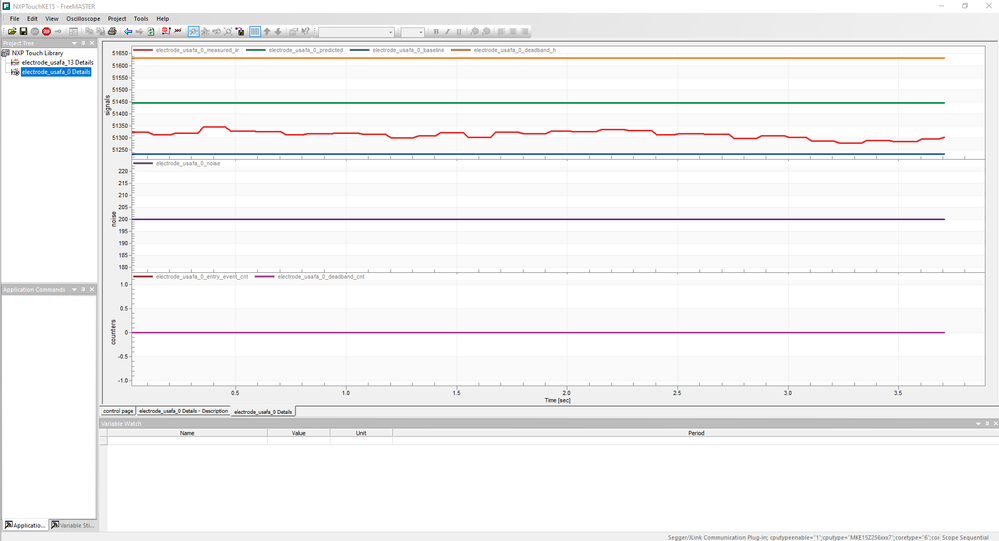Click the red Stop communication icon
Screen dimensions: 999x541
(x=47, y=31)
